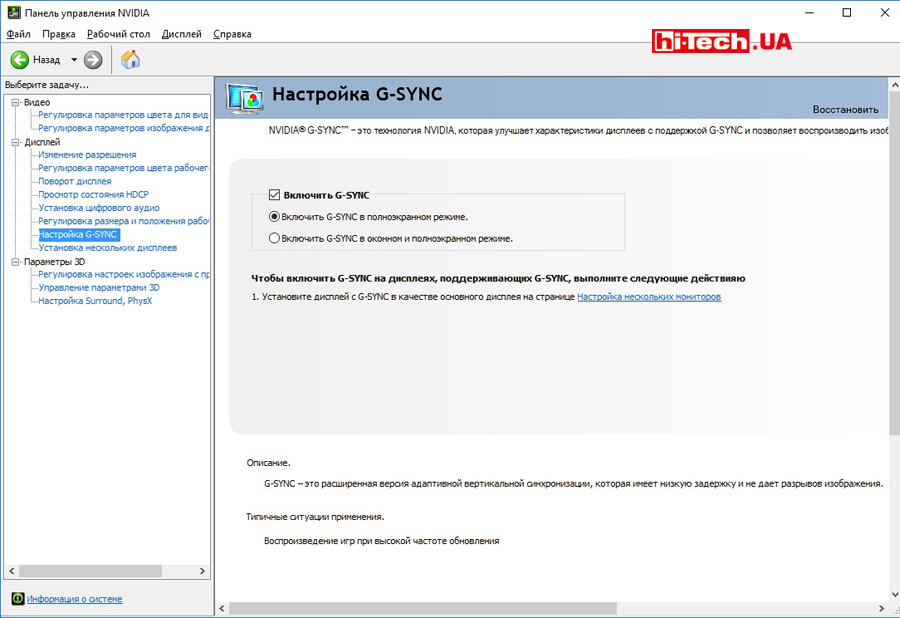The width and height of the screenshot is (900, 618).
Task: Click the System Information icon at bottom left
Action: pyautogui.click(x=17, y=599)
